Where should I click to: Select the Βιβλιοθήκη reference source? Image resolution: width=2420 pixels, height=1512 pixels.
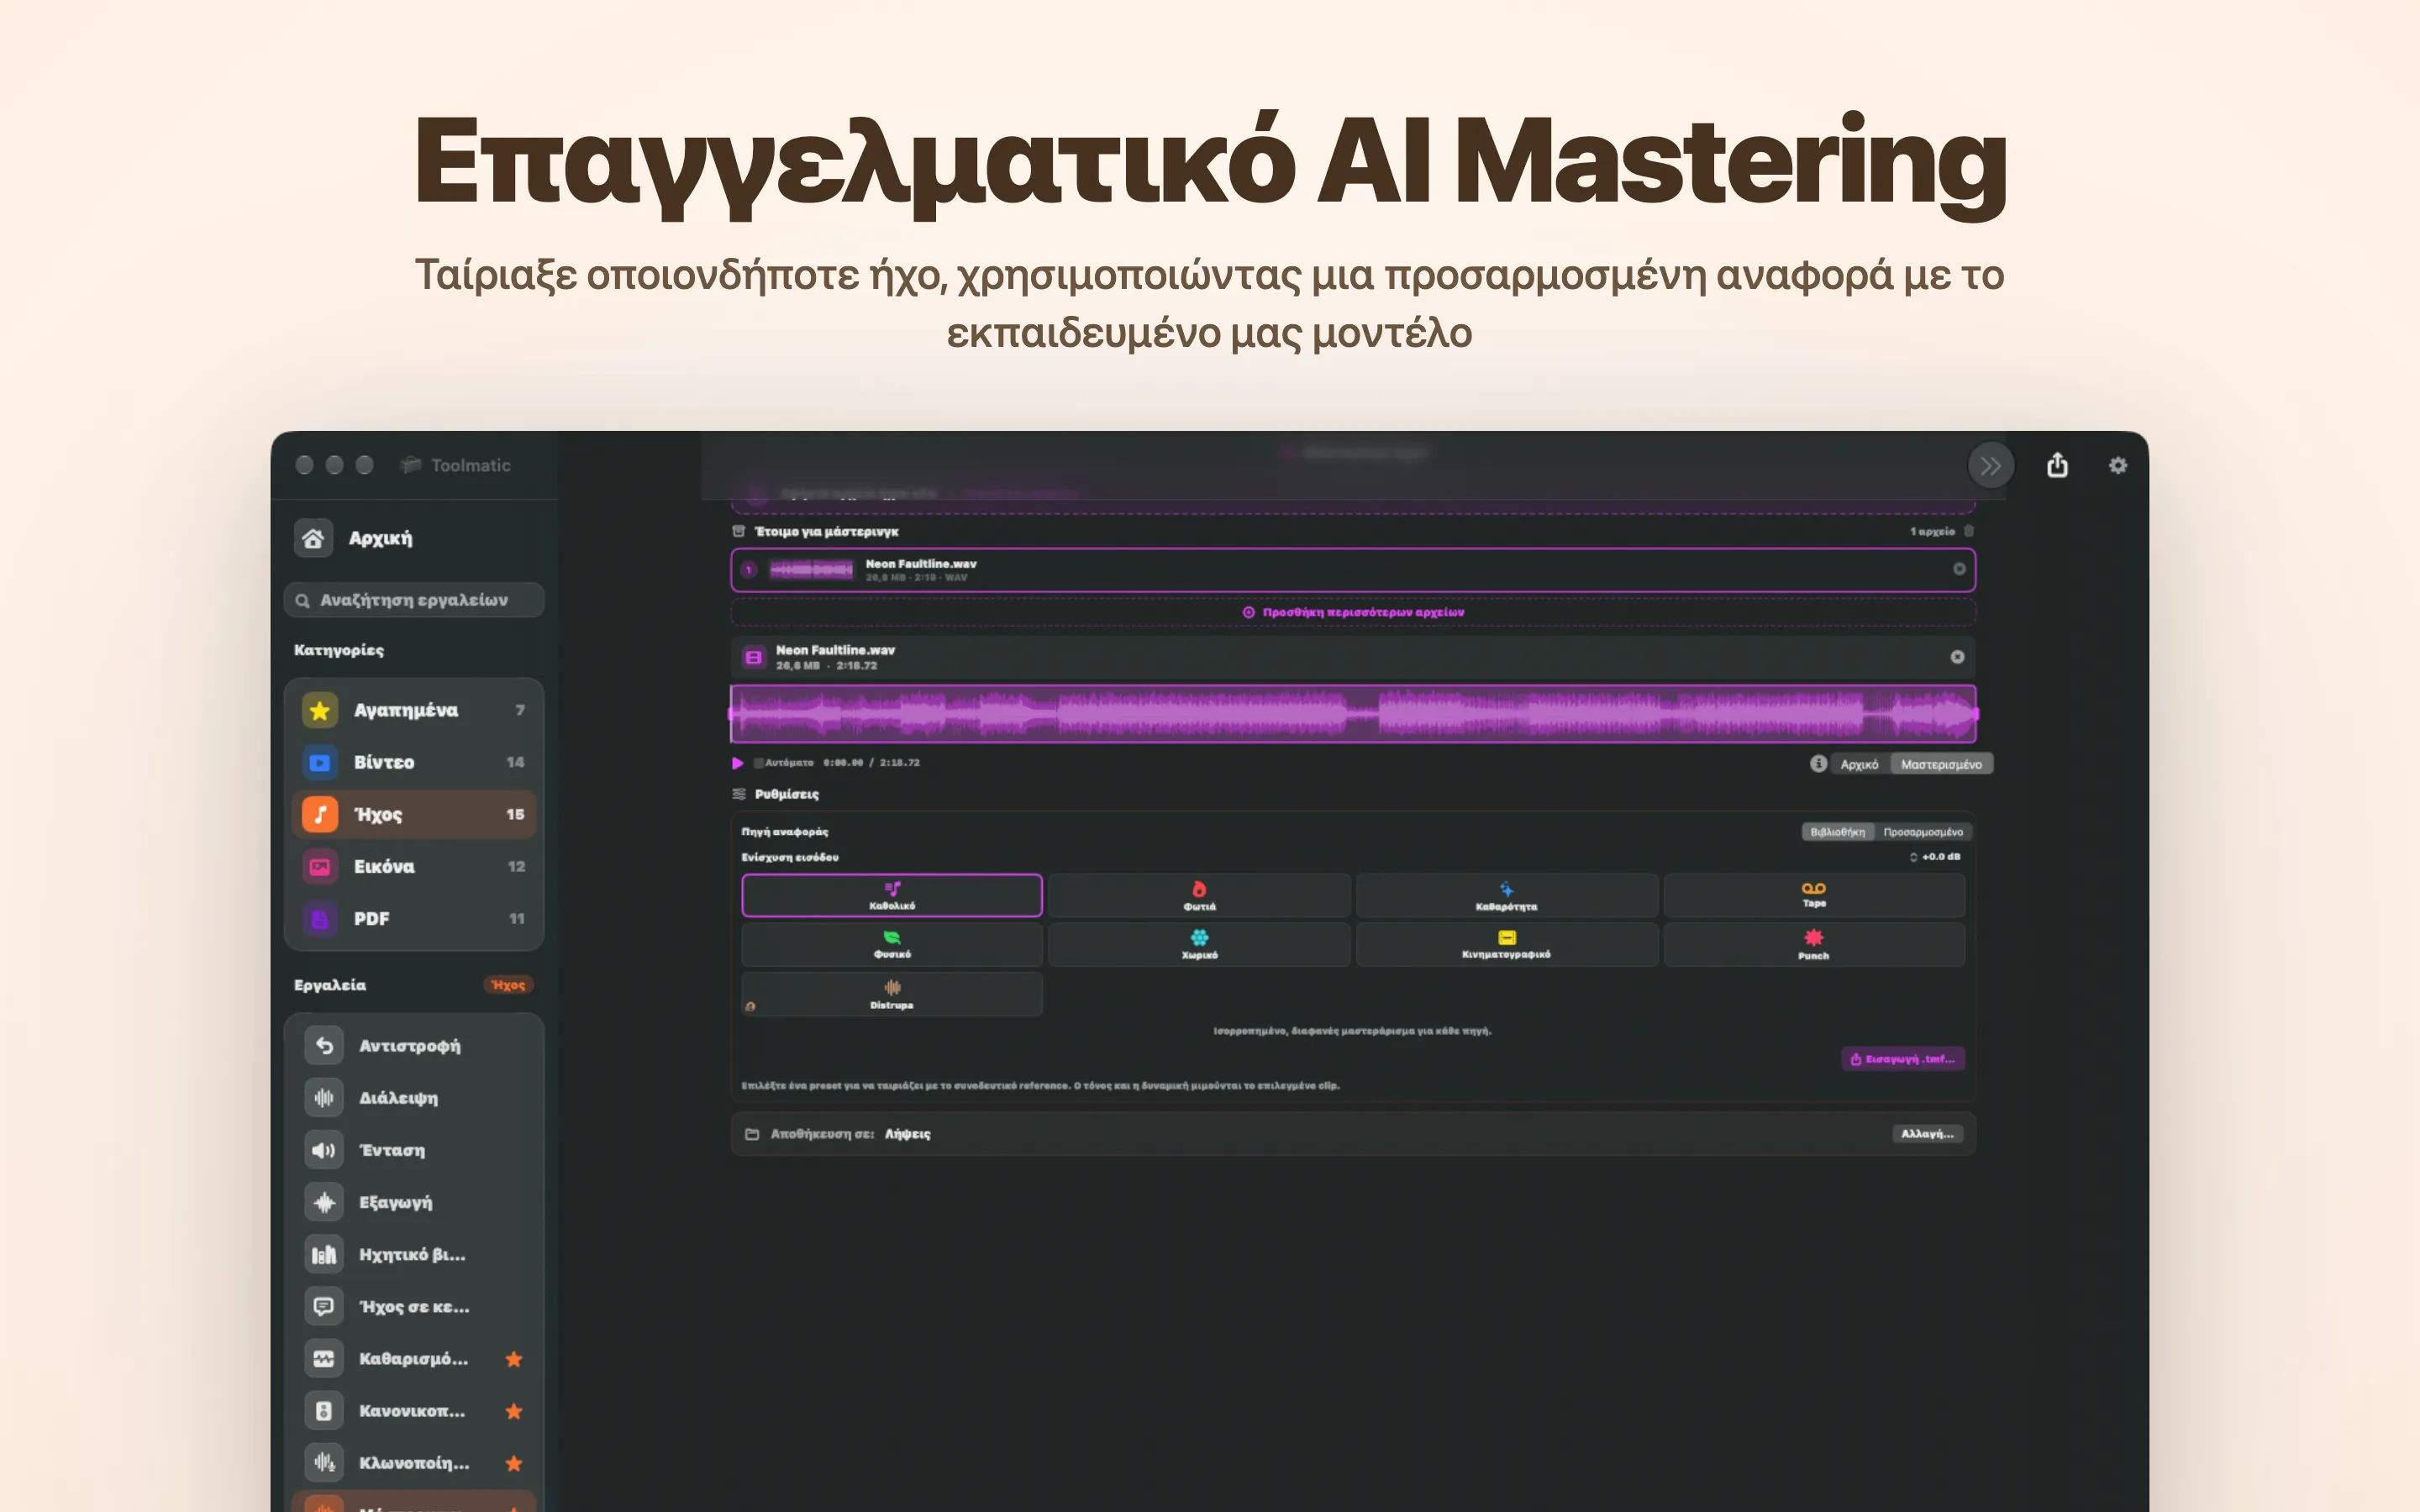click(x=1837, y=832)
